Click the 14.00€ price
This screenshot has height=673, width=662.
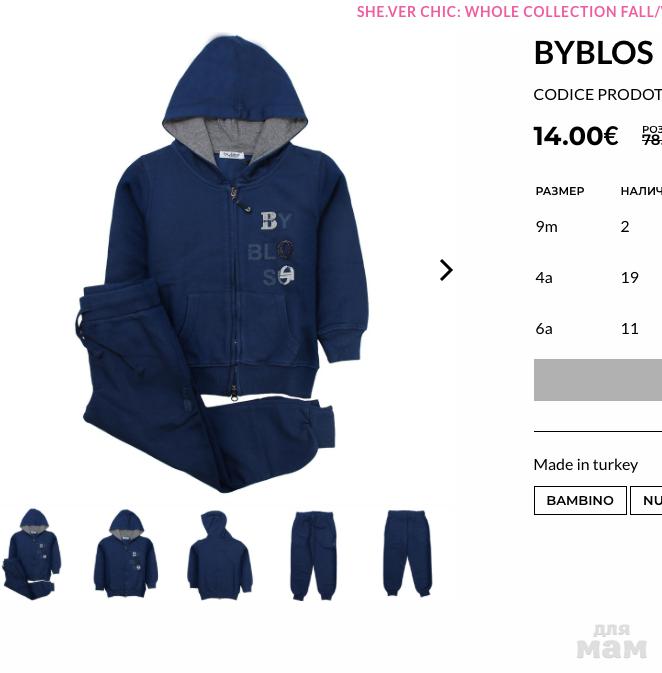(576, 136)
